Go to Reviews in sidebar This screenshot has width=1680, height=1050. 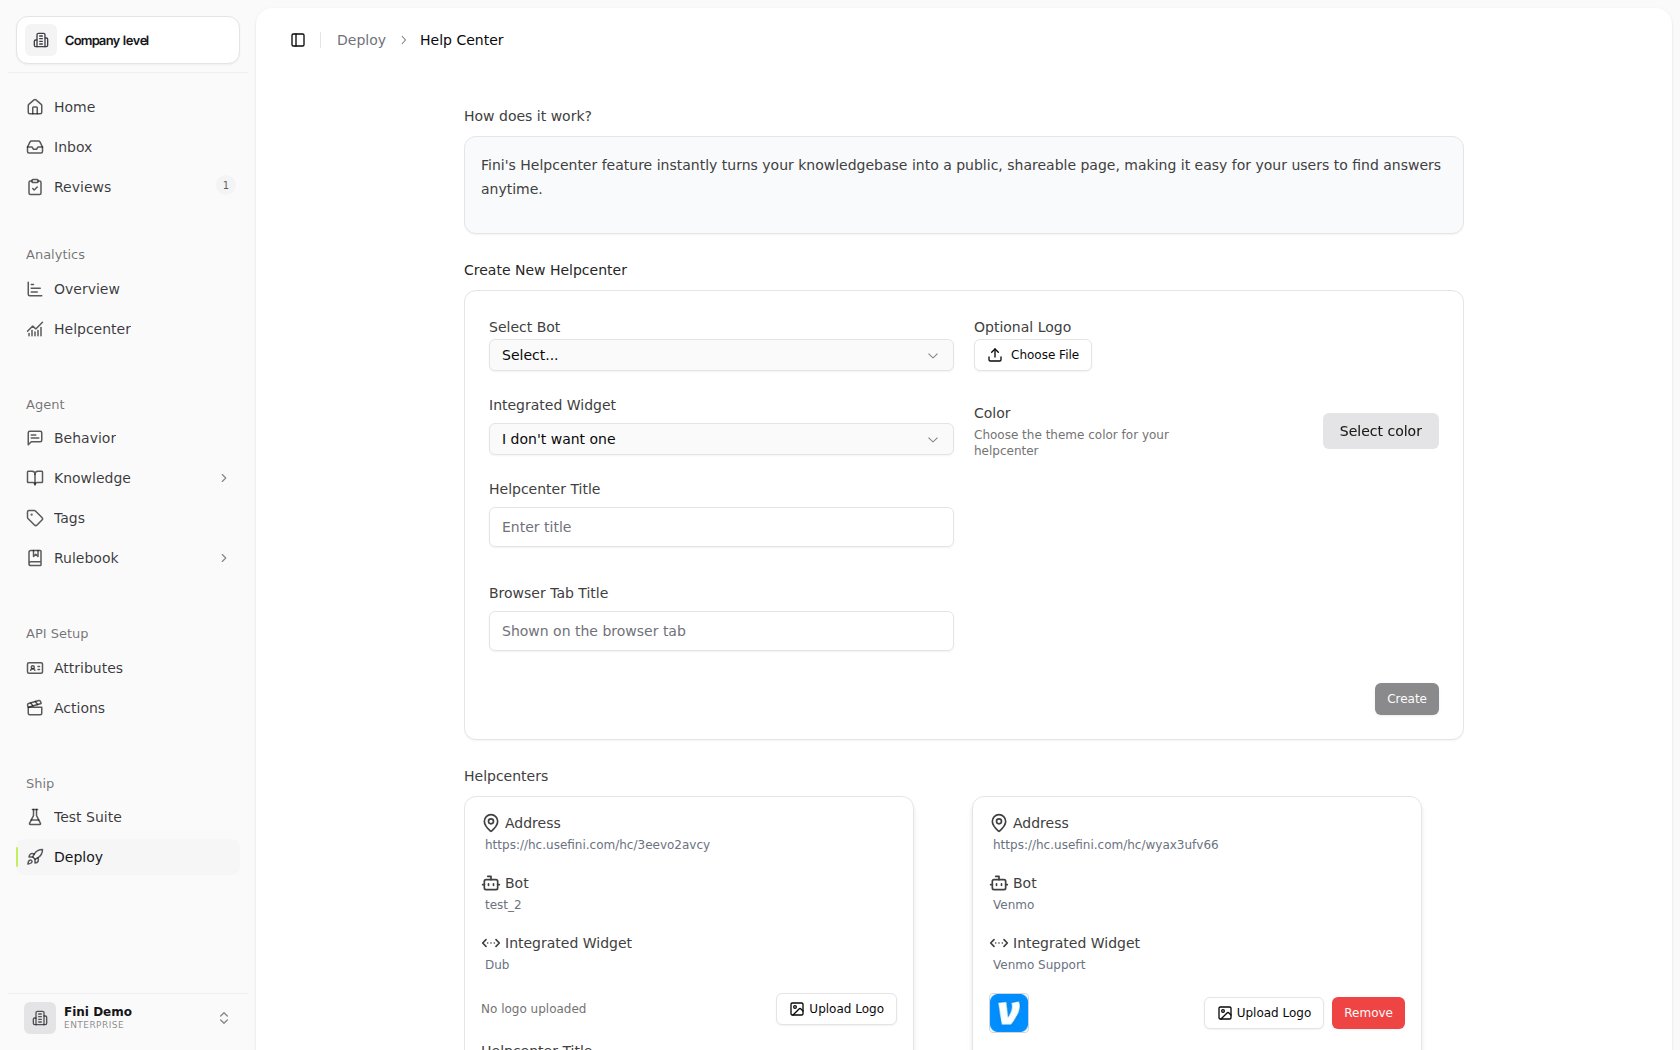click(128, 187)
